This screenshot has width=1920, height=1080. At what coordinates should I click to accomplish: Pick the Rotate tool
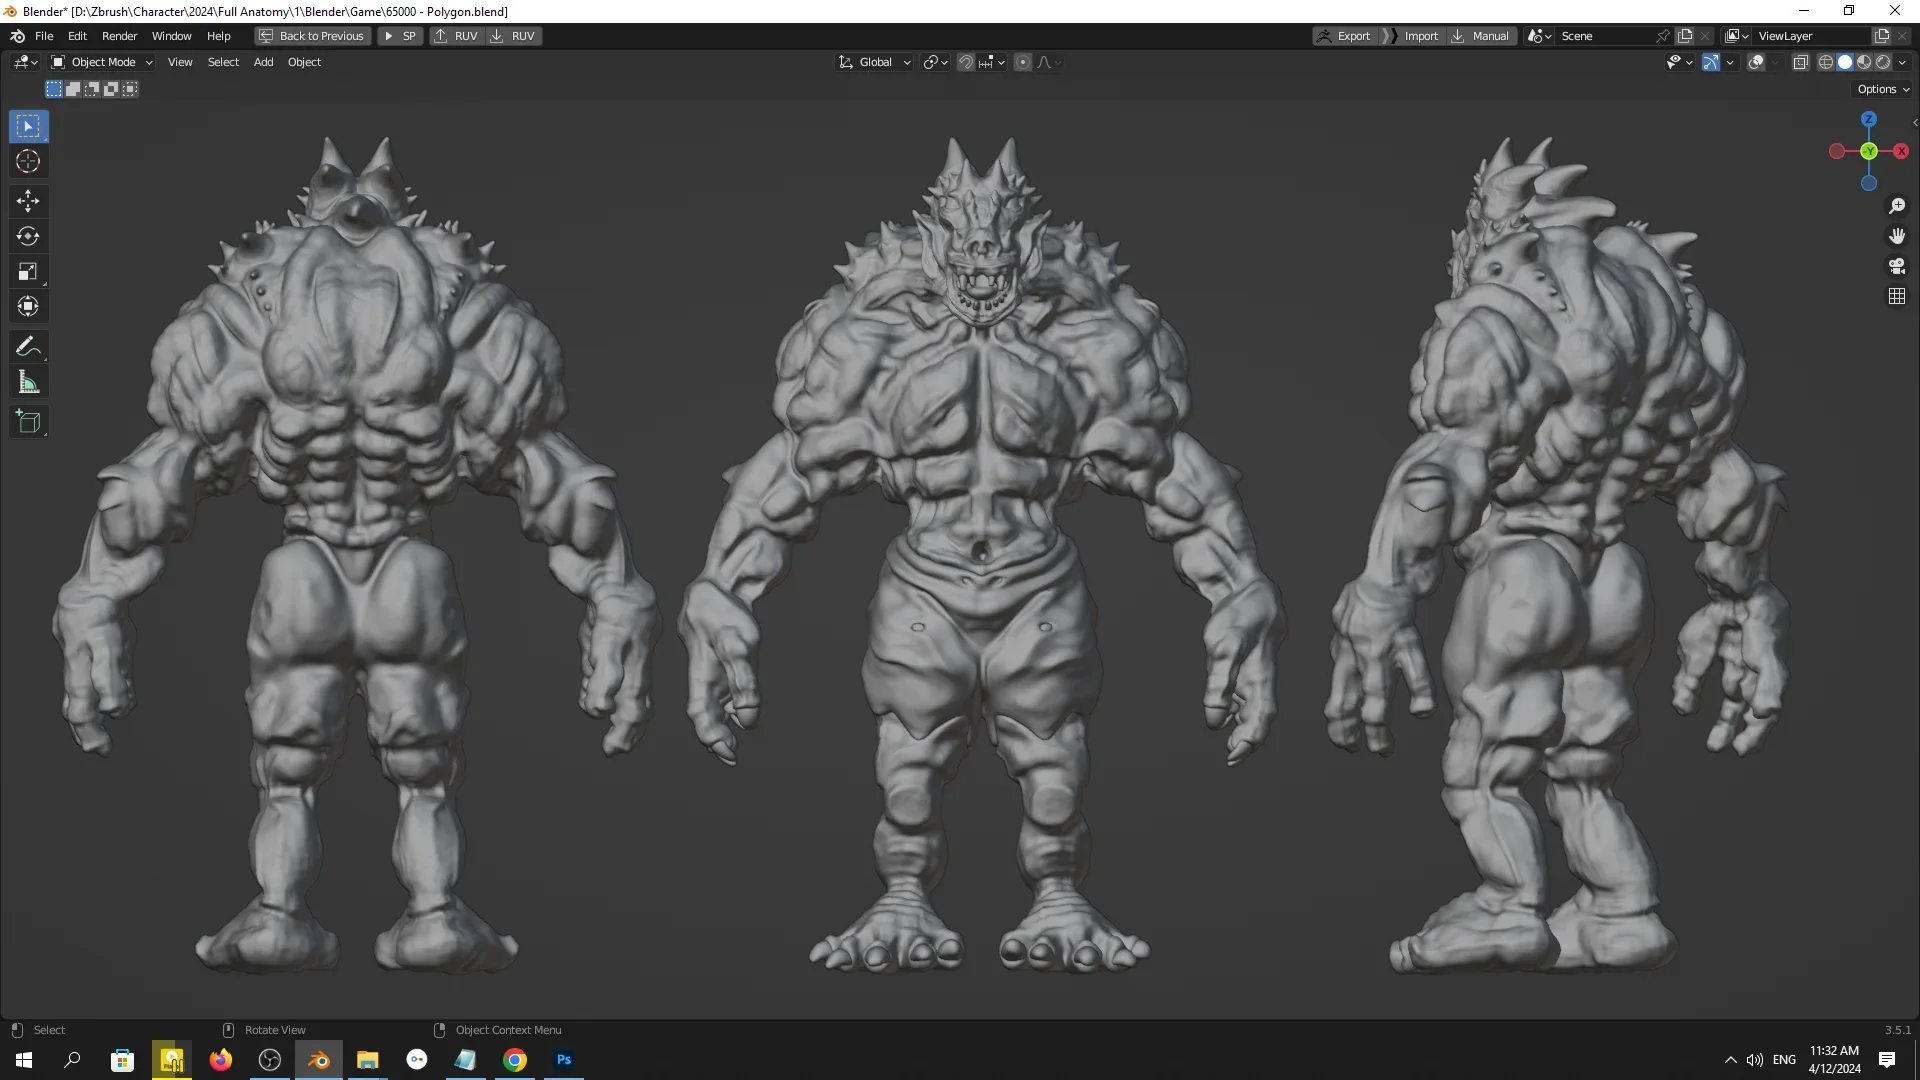[x=28, y=236]
